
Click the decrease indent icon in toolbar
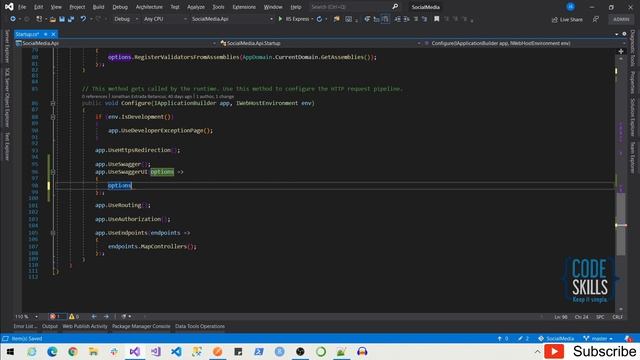(398, 19)
